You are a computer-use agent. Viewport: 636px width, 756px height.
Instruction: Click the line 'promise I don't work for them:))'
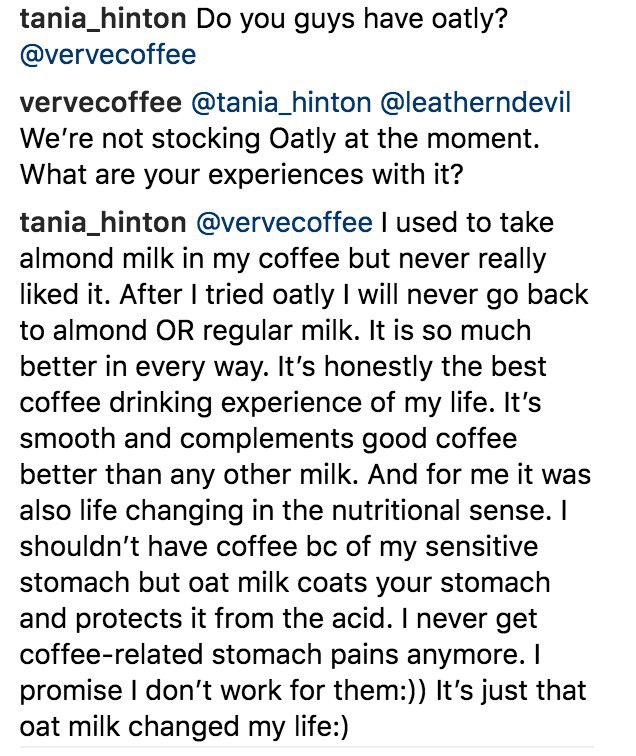click(223, 690)
